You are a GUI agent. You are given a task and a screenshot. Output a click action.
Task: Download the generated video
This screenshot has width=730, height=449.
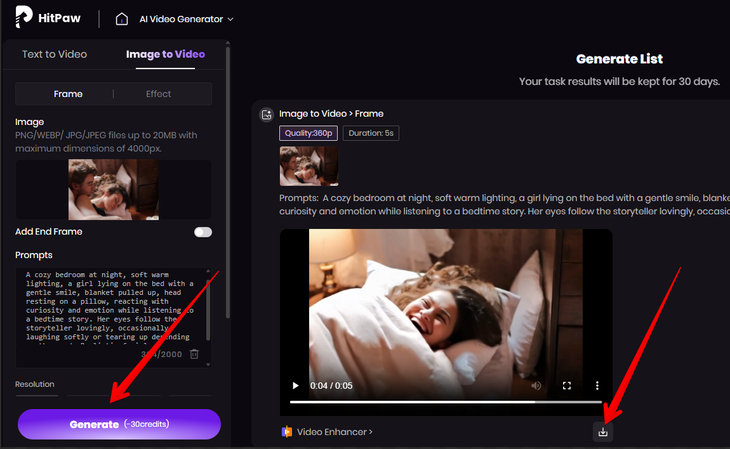click(x=603, y=432)
